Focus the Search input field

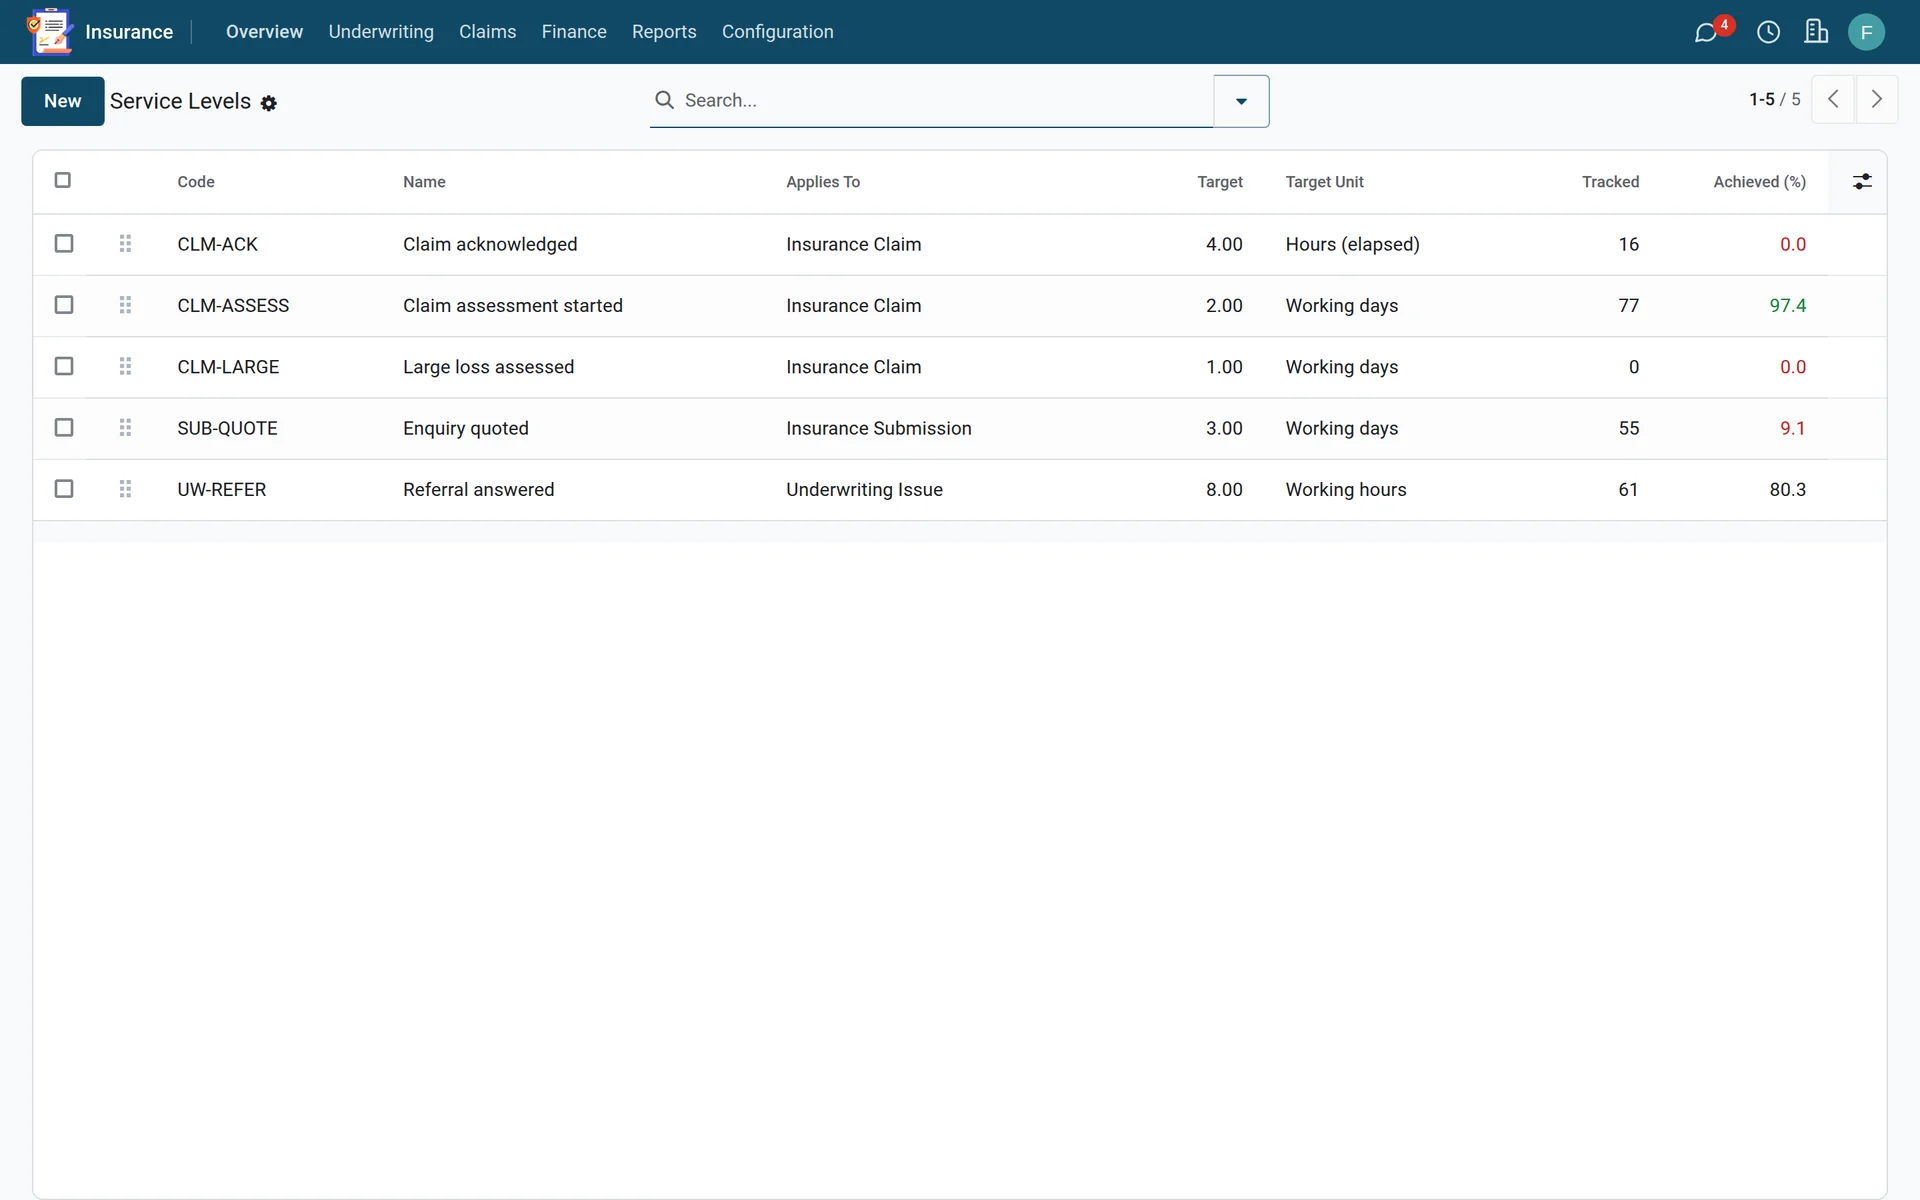pos(945,100)
